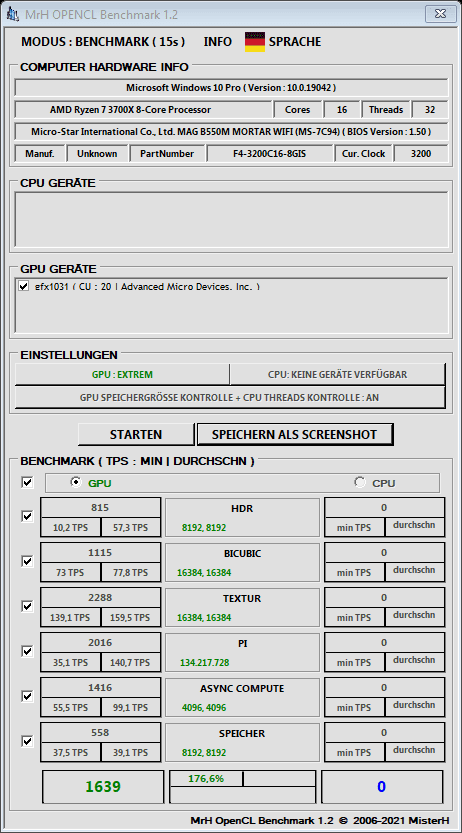
Task: Click the German flag language icon
Action: pos(255,42)
